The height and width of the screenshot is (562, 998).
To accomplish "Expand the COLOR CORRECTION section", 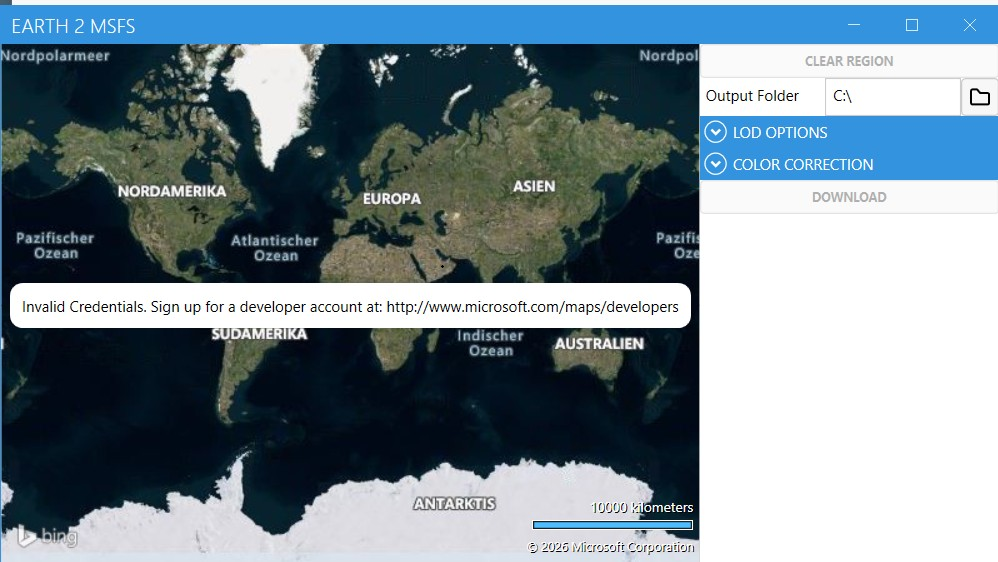I will tap(848, 164).
